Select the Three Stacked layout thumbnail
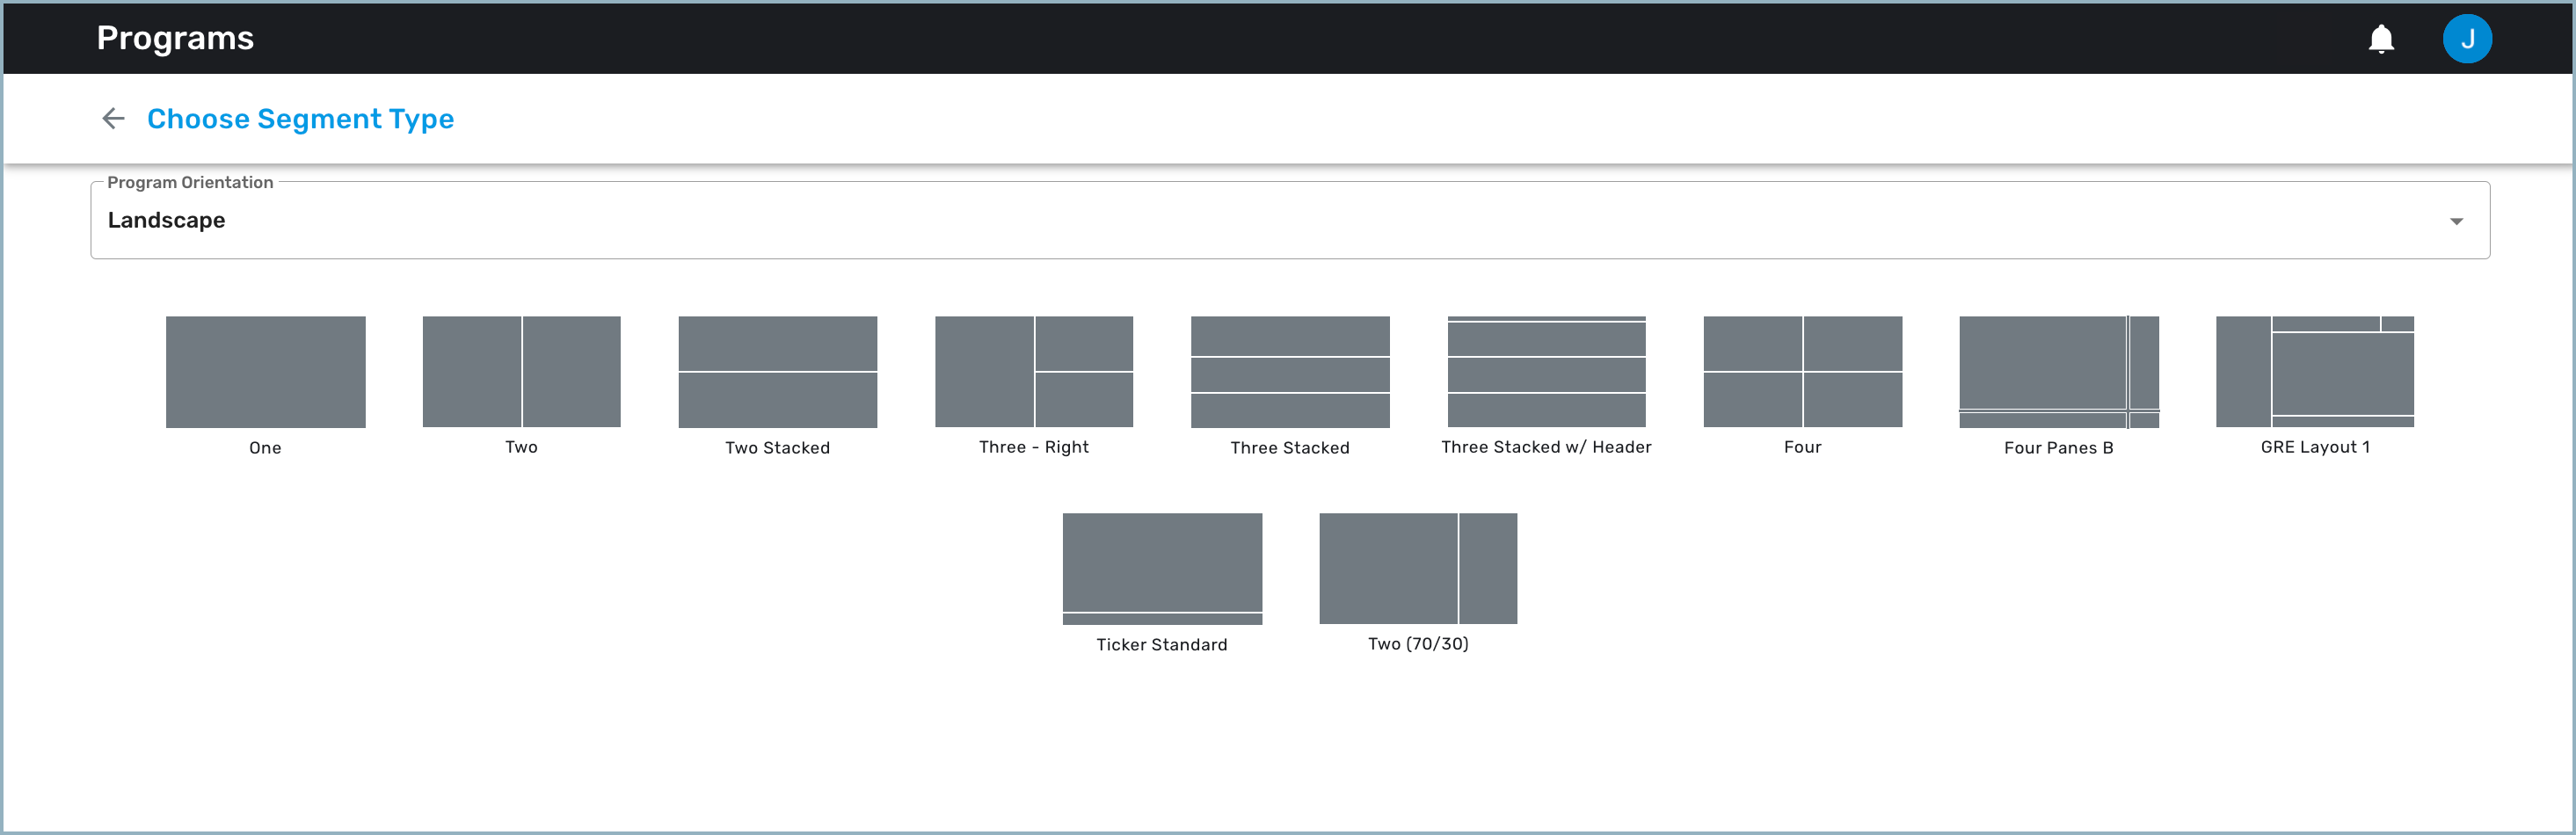Image resolution: width=2576 pixels, height=835 pixels. coord(1290,372)
